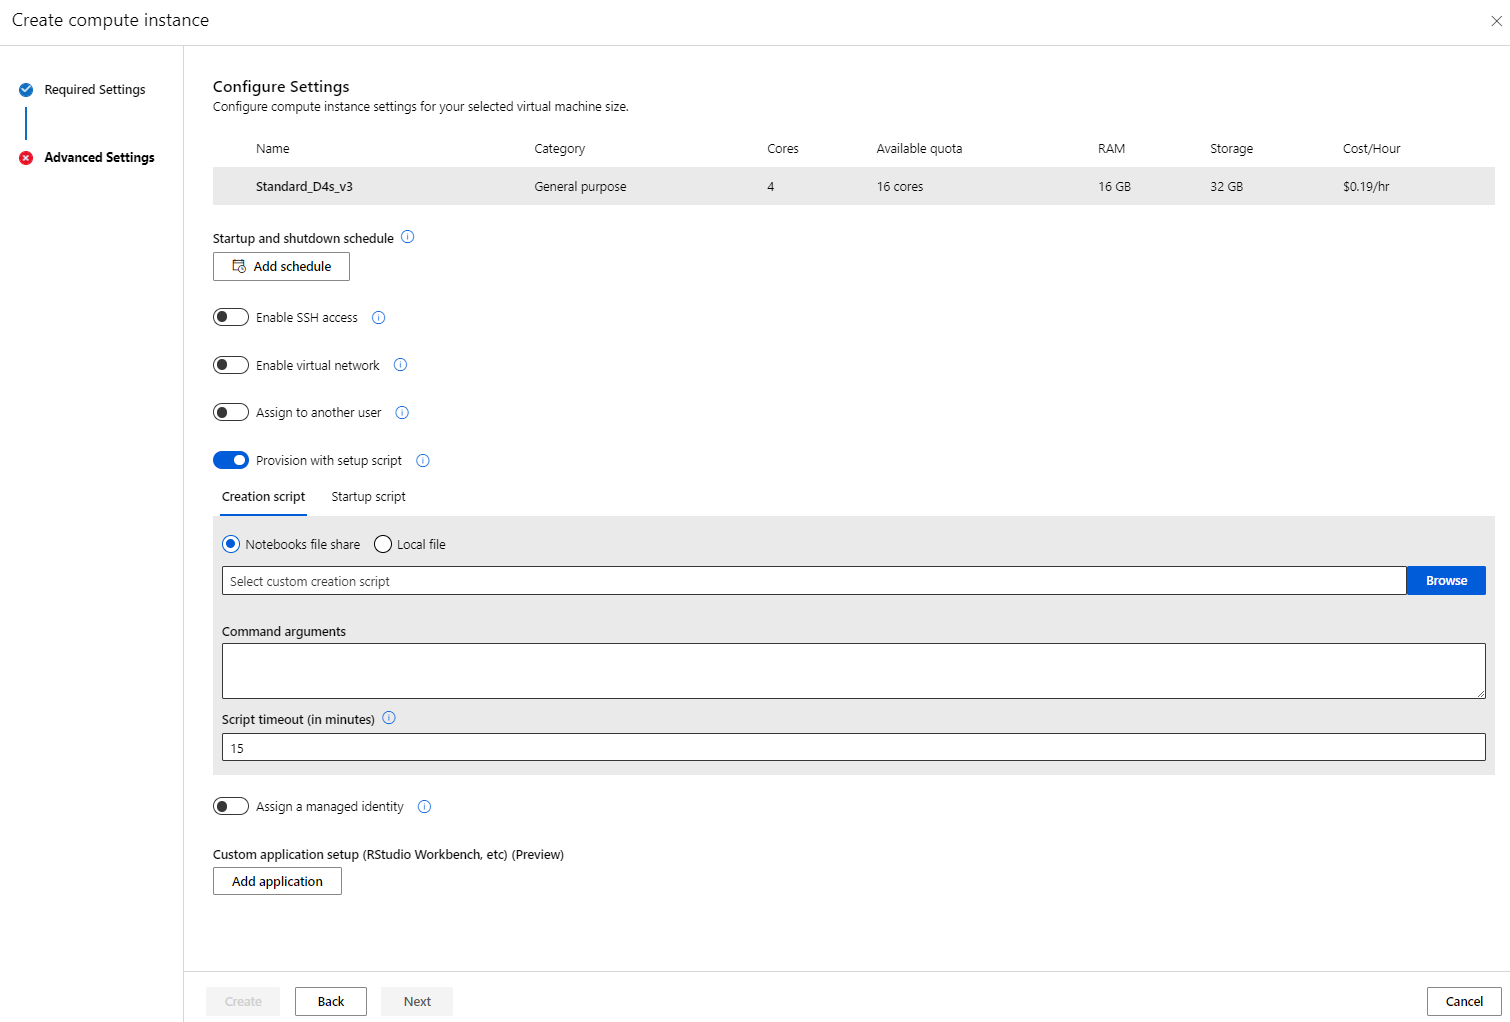Screen dimensions: 1510x1022
Task: Click info icon beside Startup and shutdown schedule
Action: pyautogui.click(x=407, y=237)
